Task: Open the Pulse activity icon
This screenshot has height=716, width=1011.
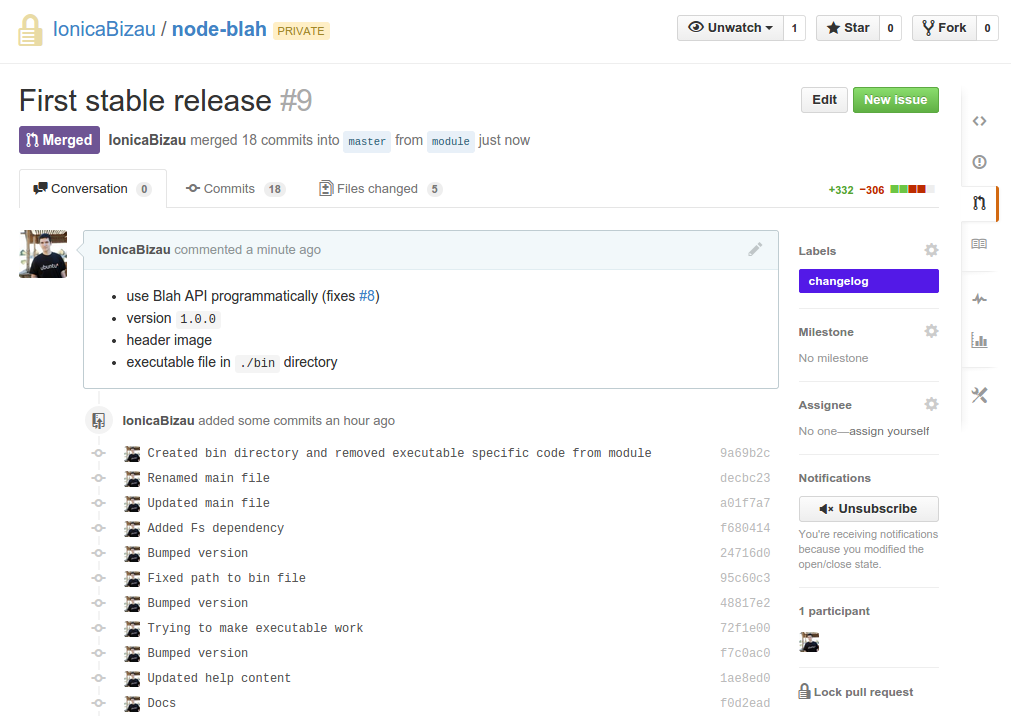Action: click(x=979, y=299)
